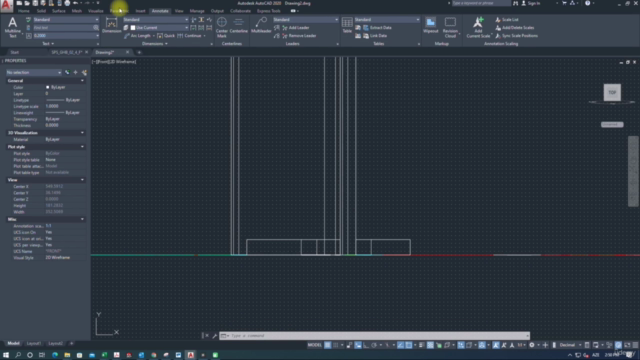Open the Output ribbon tab
The image size is (640, 360).
[217, 11]
